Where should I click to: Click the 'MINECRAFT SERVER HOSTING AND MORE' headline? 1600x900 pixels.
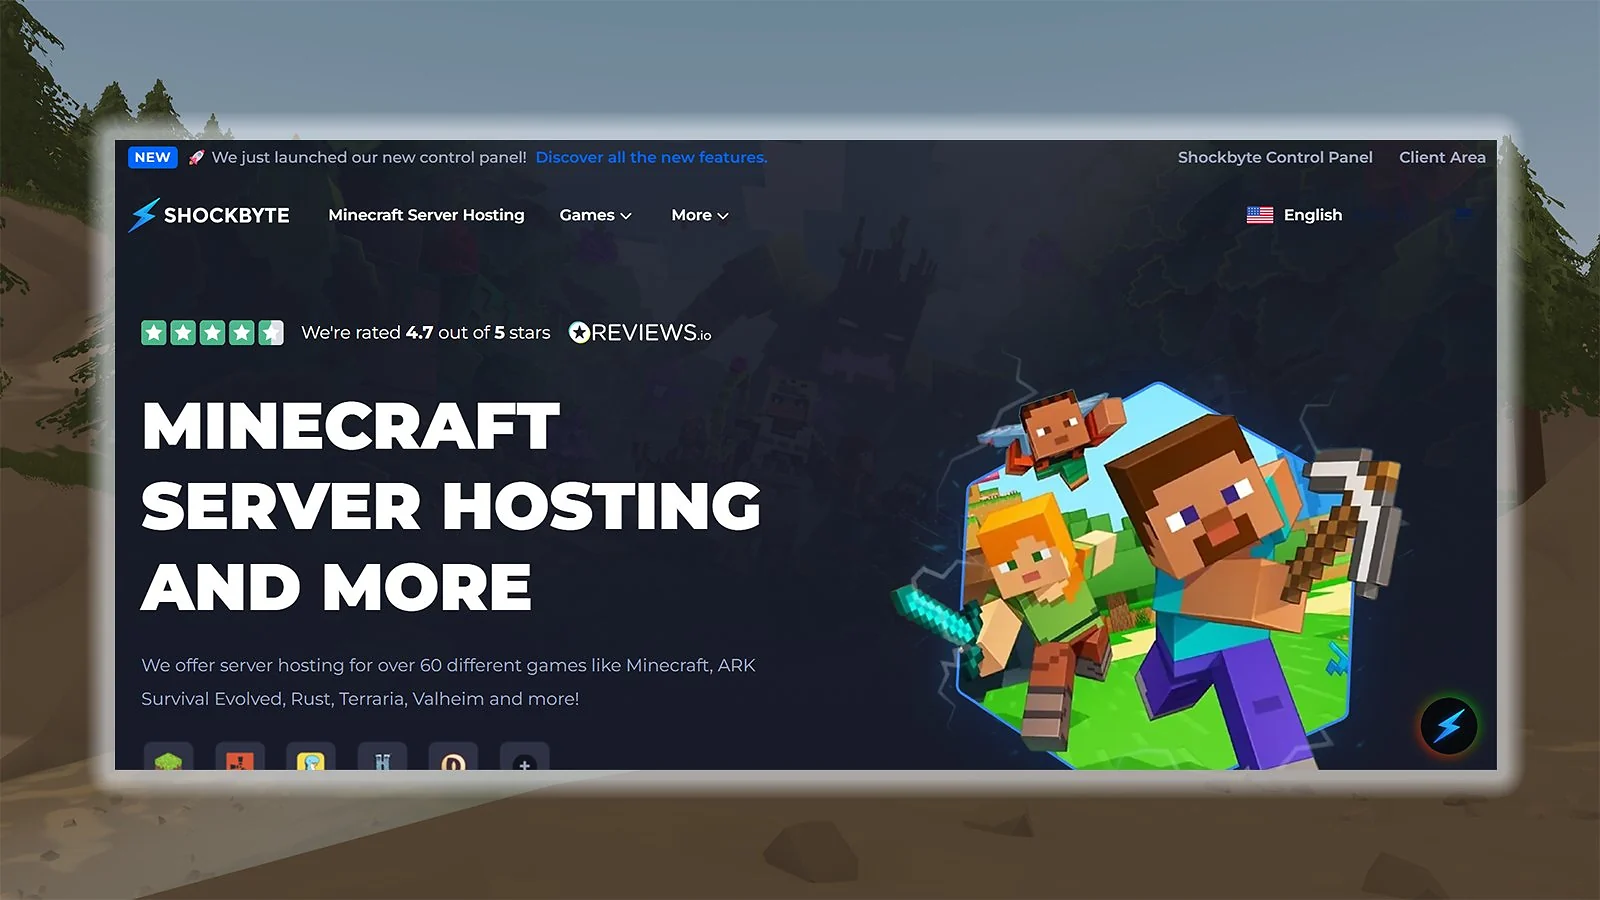click(451, 506)
